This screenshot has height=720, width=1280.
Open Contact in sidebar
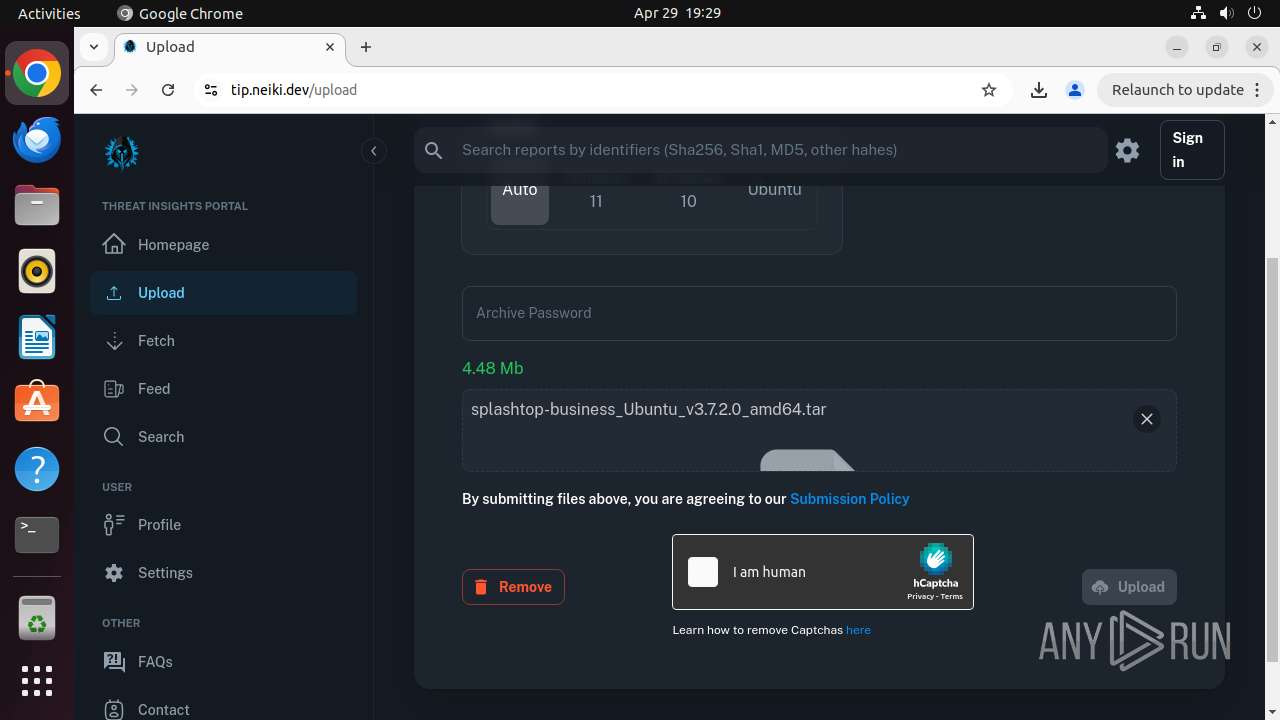(223, 709)
